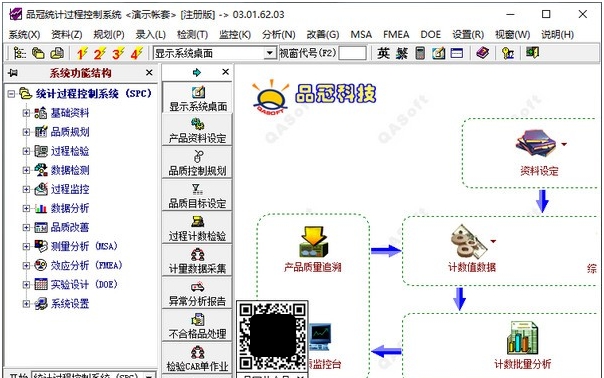604x378 pixels.
Task: Click the 异常分析报告 shortcut button
Action: coord(197,292)
